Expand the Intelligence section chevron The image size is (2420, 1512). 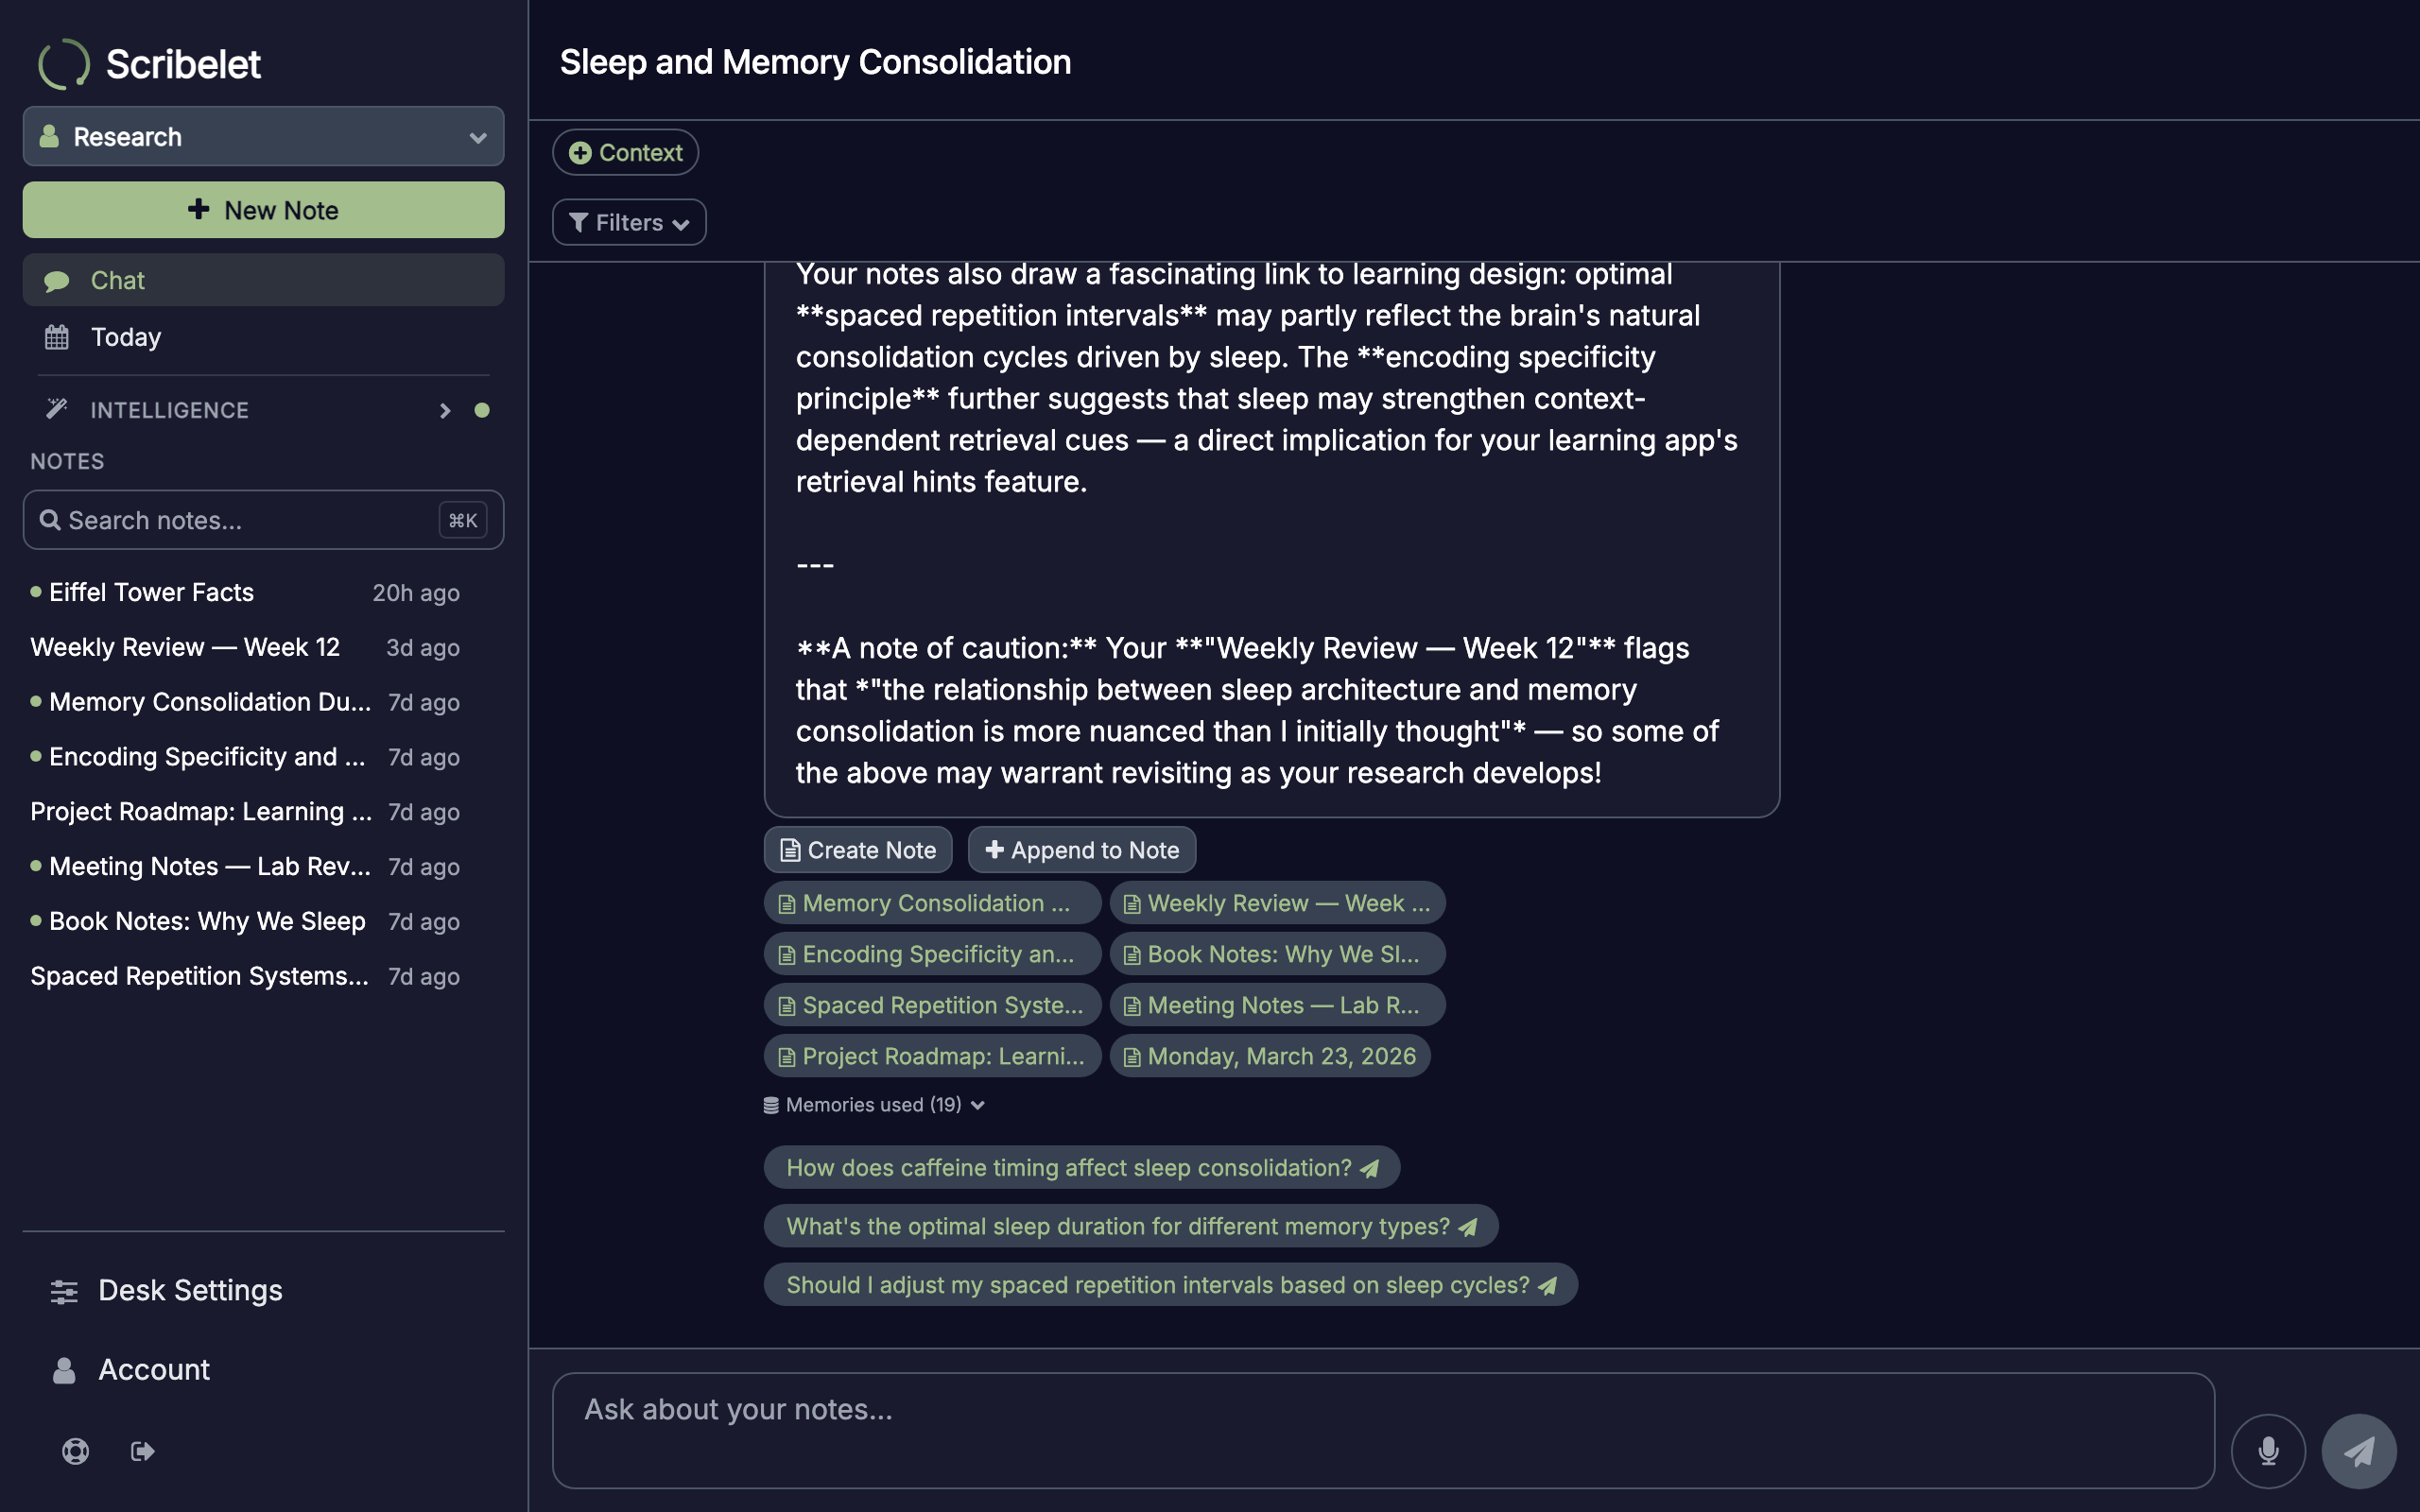click(x=445, y=410)
